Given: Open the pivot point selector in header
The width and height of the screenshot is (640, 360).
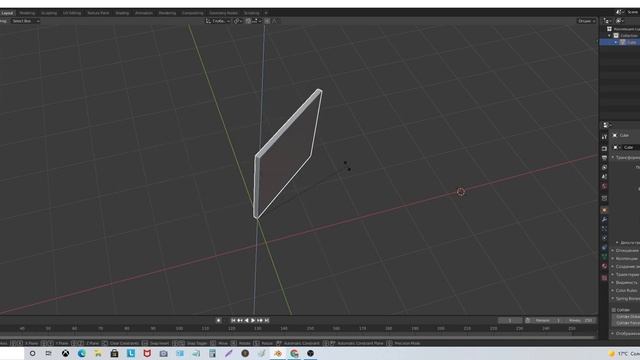Looking at the screenshot, I should (x=238, y=21).
